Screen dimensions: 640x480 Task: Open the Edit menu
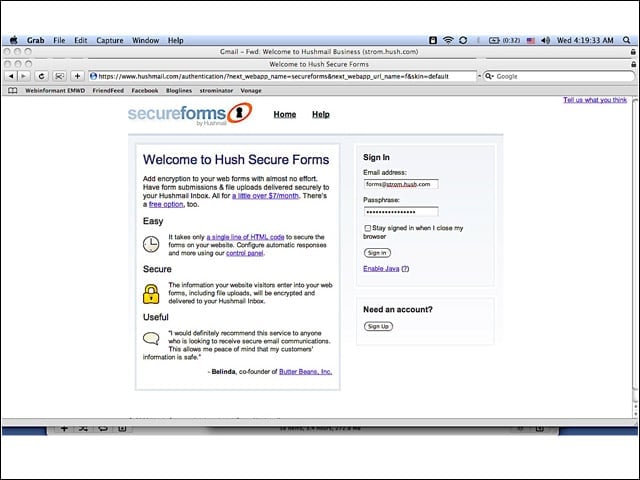tap(81, 40)
